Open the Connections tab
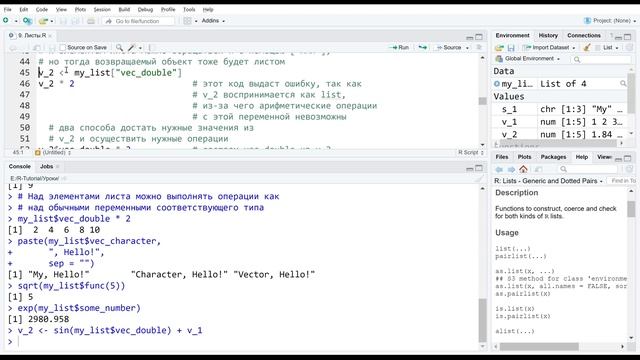Image resolution: width=640 pixels, height=360 pixels. click(584, 36)
